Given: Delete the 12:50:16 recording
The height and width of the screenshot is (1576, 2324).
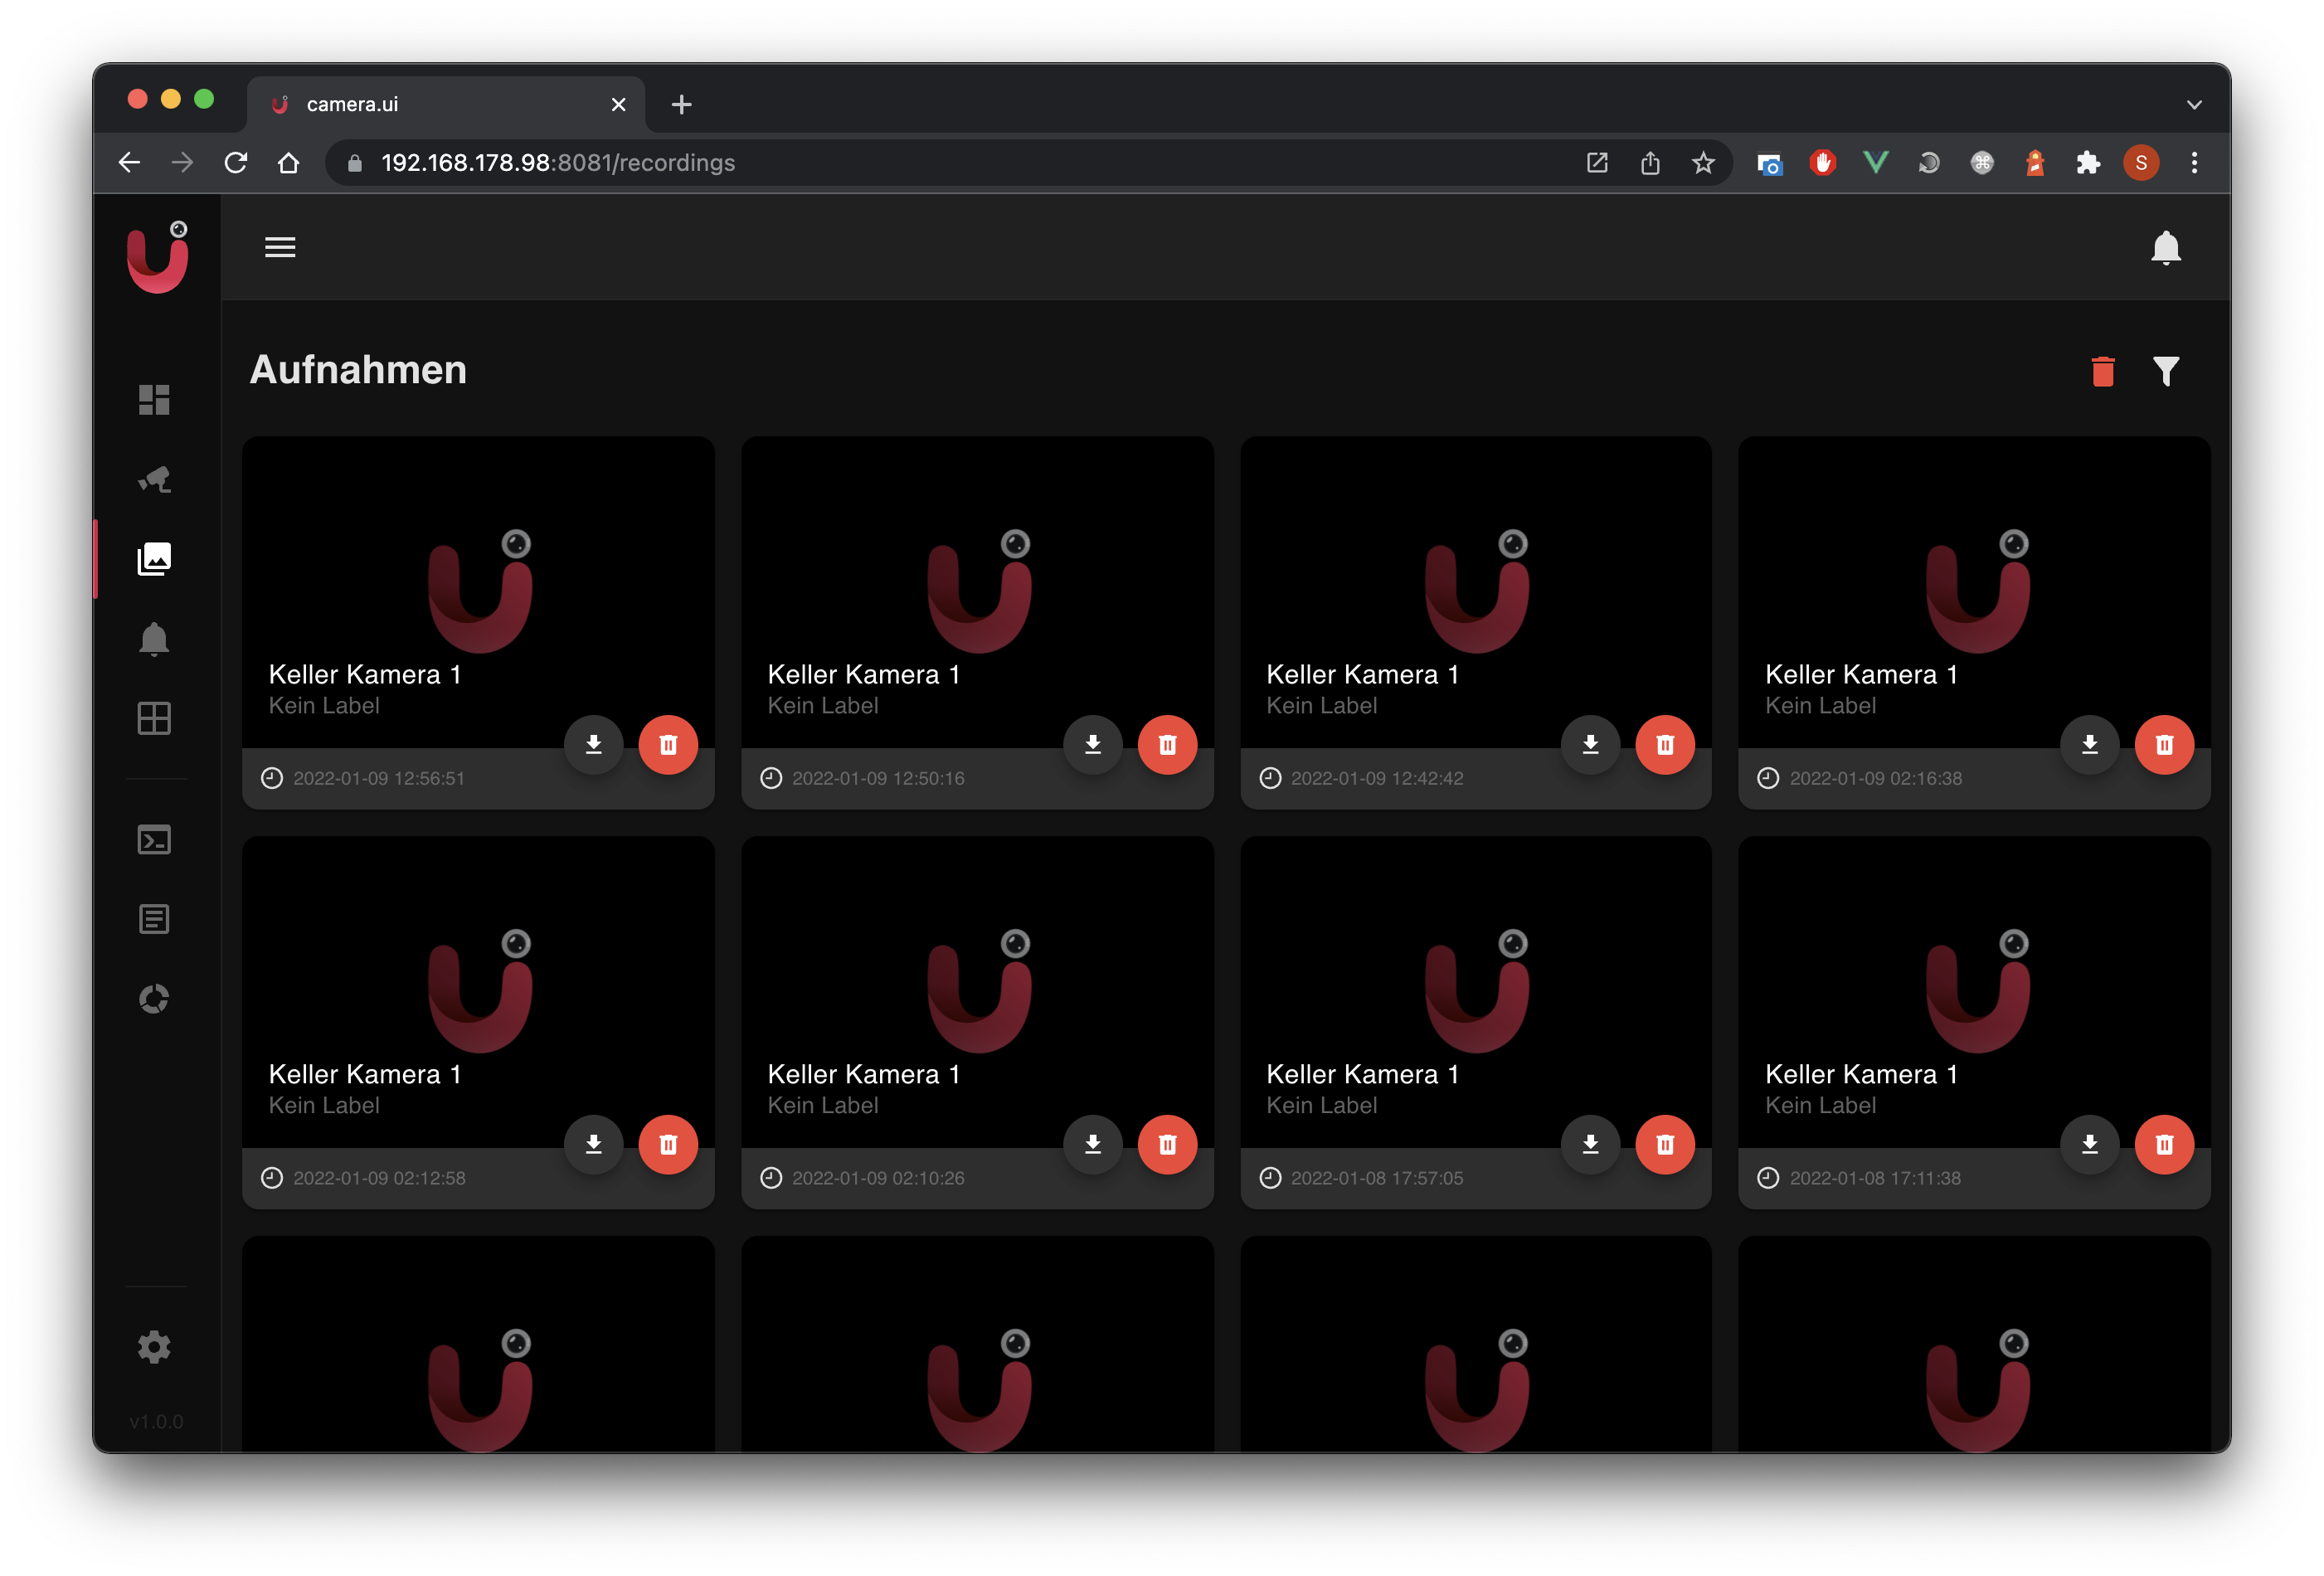Looking at the screenshot, I should pos(1167,744).
